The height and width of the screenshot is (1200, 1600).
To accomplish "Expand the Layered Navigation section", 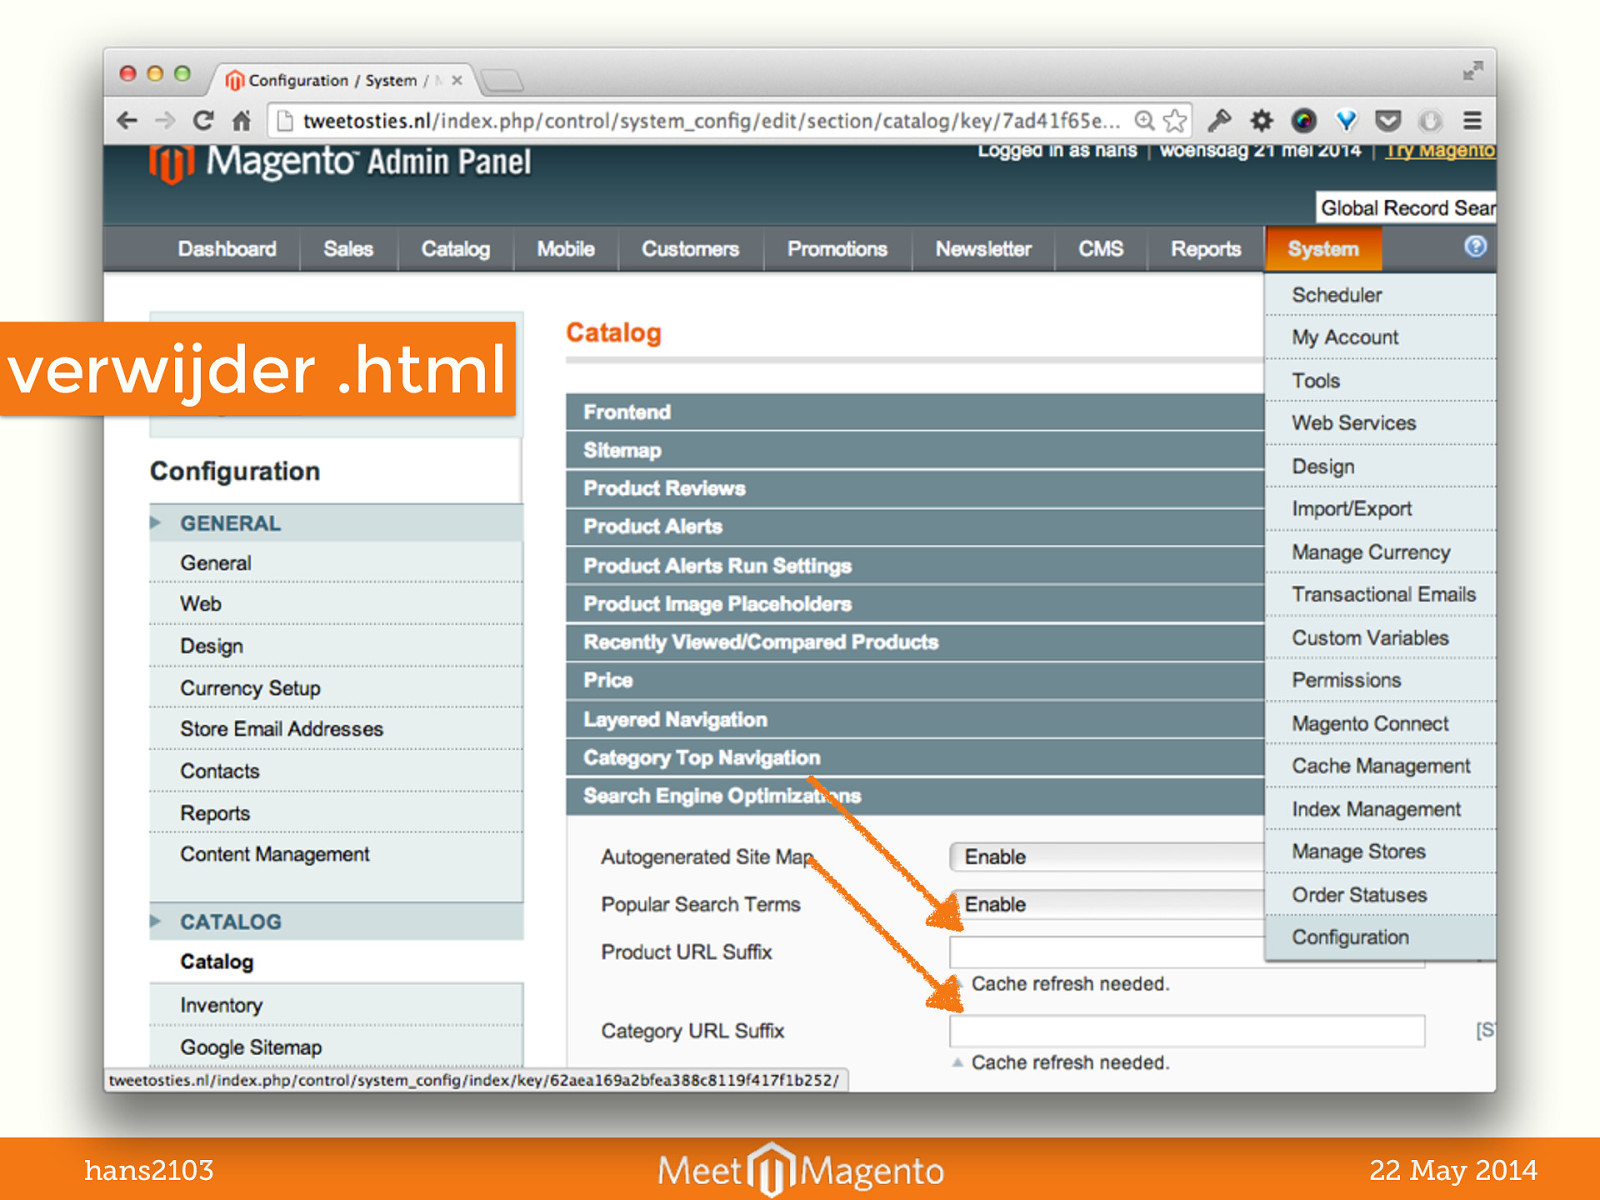I will tap(915, 719).
